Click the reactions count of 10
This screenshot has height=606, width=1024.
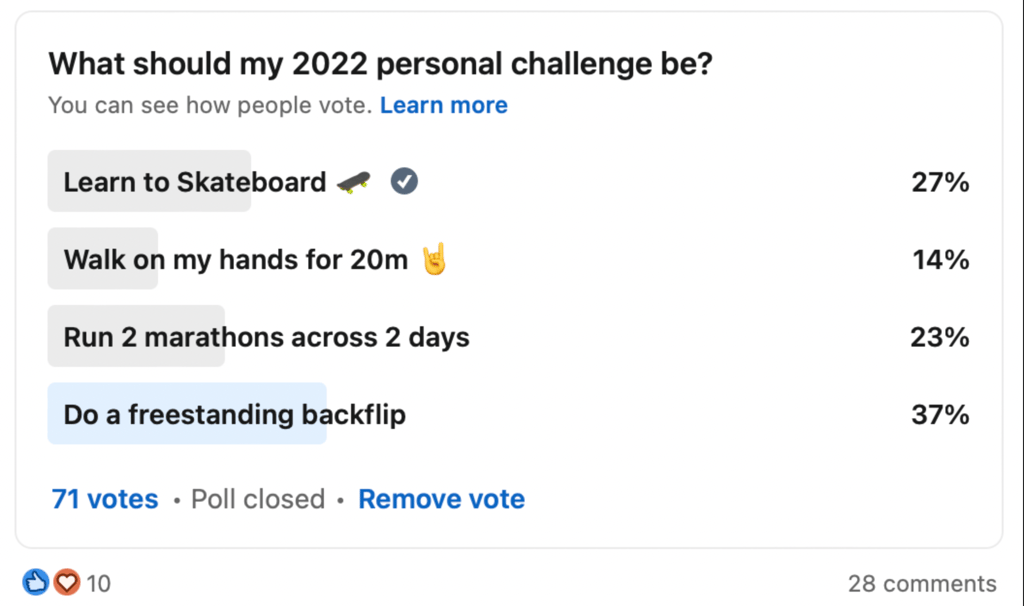click(99, 583)
